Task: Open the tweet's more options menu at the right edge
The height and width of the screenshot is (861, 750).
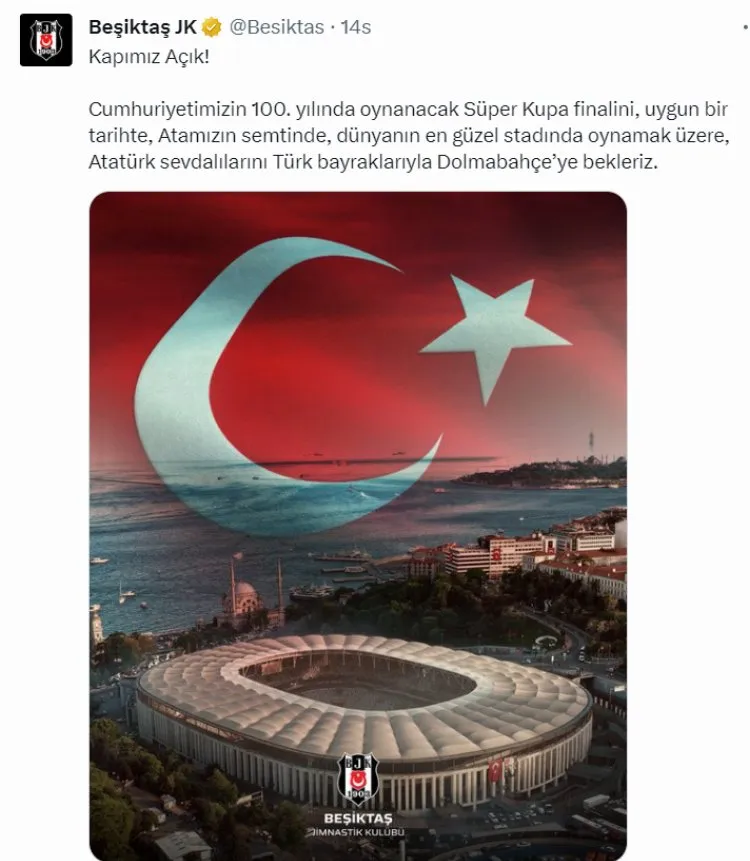Action: pyautogui.click(x=745, y=27)
